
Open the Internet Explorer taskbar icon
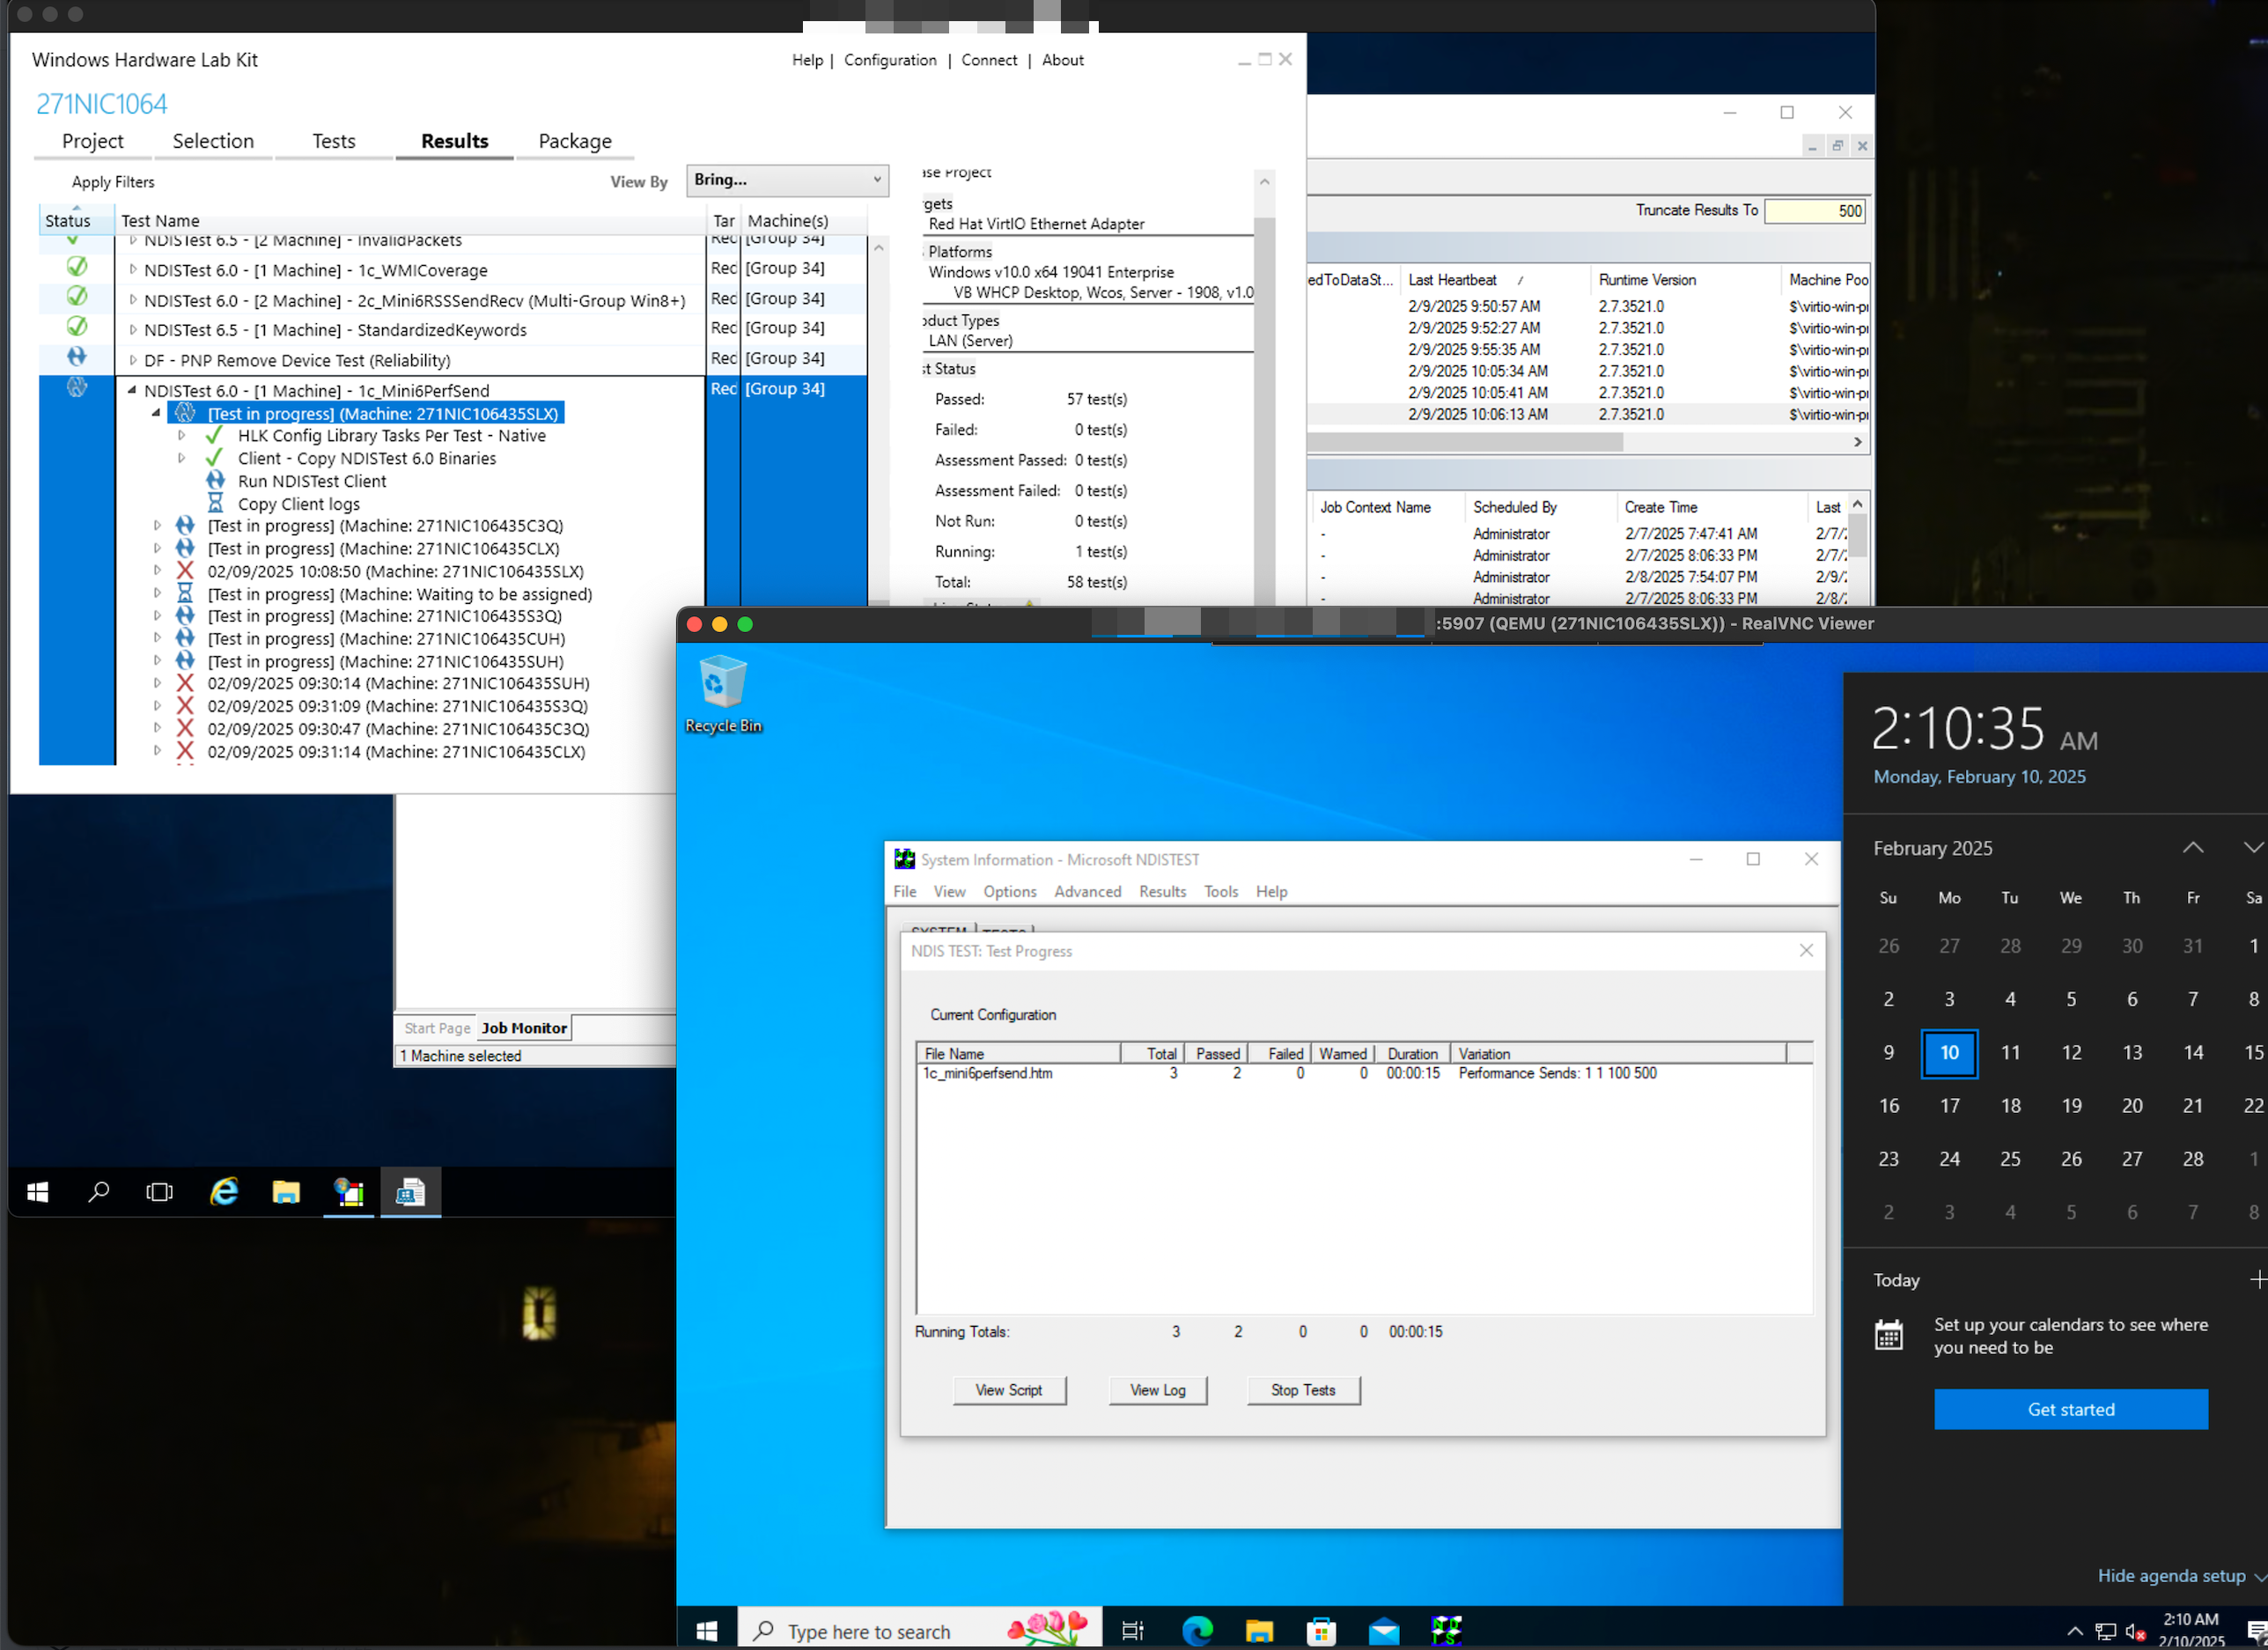[x=223, y=1191]
